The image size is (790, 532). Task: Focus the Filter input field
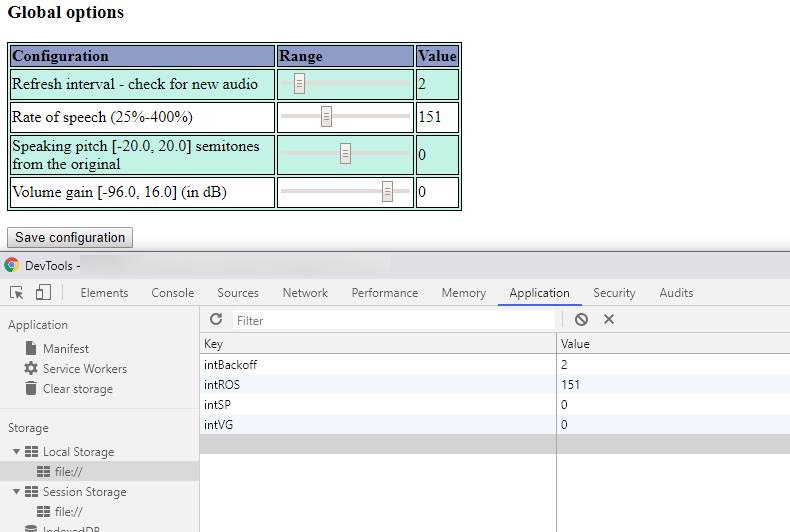click(x=394, y=320)
